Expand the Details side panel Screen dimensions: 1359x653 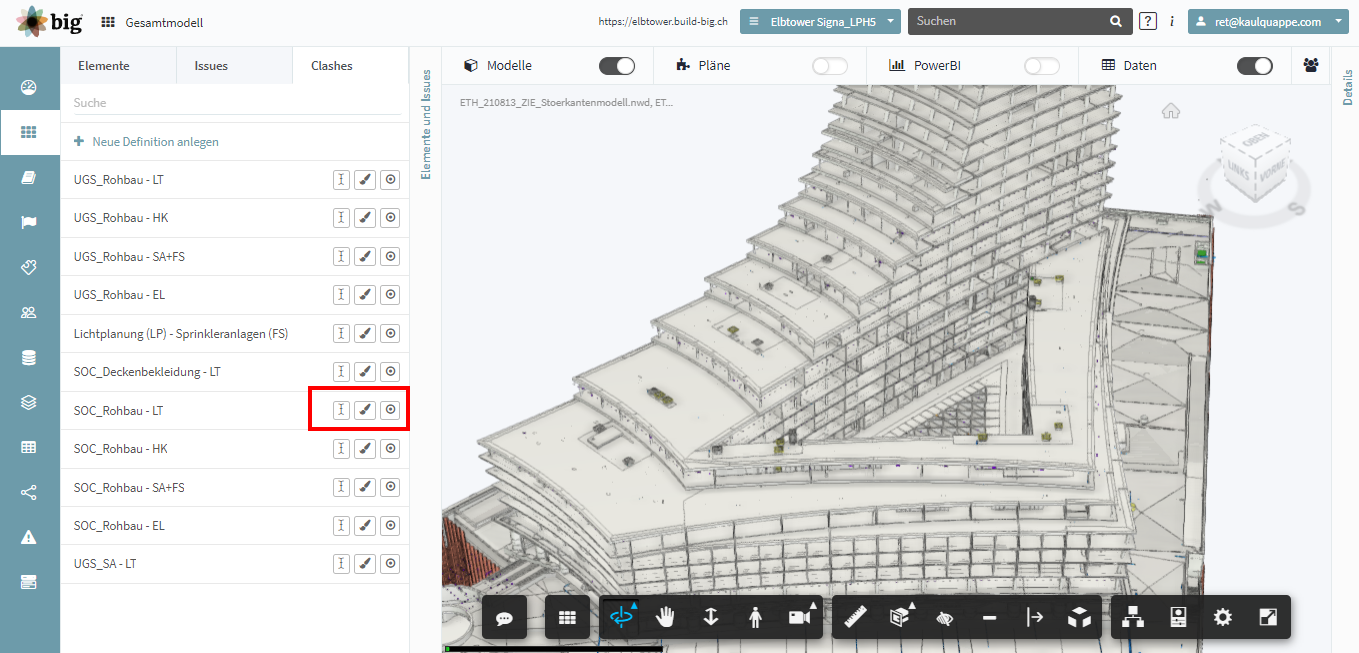(1347, 88)
